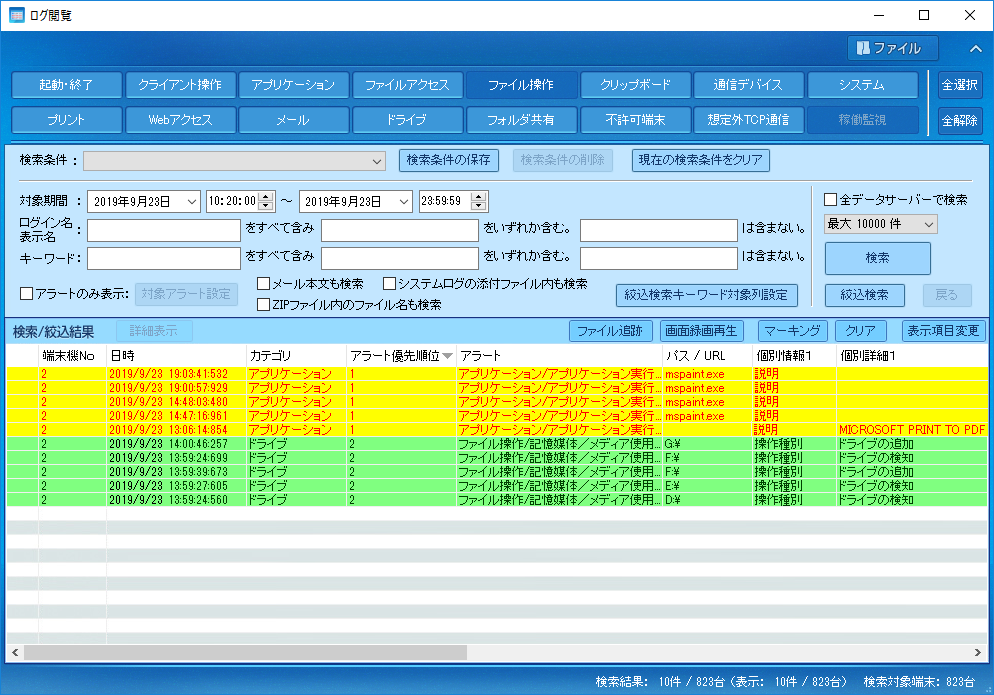The width and height of the screenshot is (994, 695).
Task: Focus the ログイン名 'をいずれか含む' input field
Action: click(399, 230)
